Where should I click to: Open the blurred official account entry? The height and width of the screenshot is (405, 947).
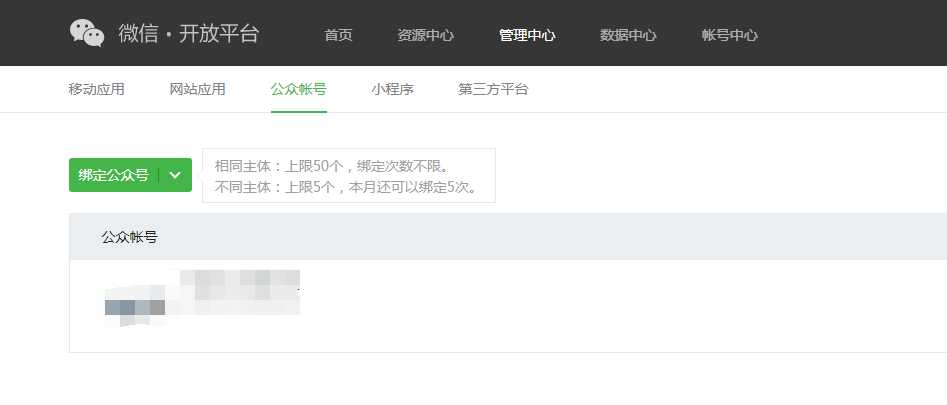pos(202,298)
